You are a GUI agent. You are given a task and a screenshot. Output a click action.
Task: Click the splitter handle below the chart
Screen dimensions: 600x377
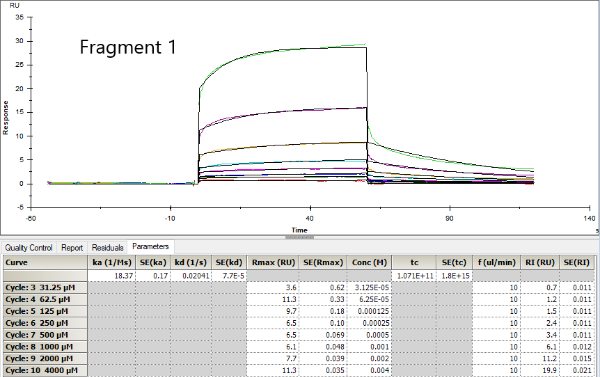pos(299,237)
